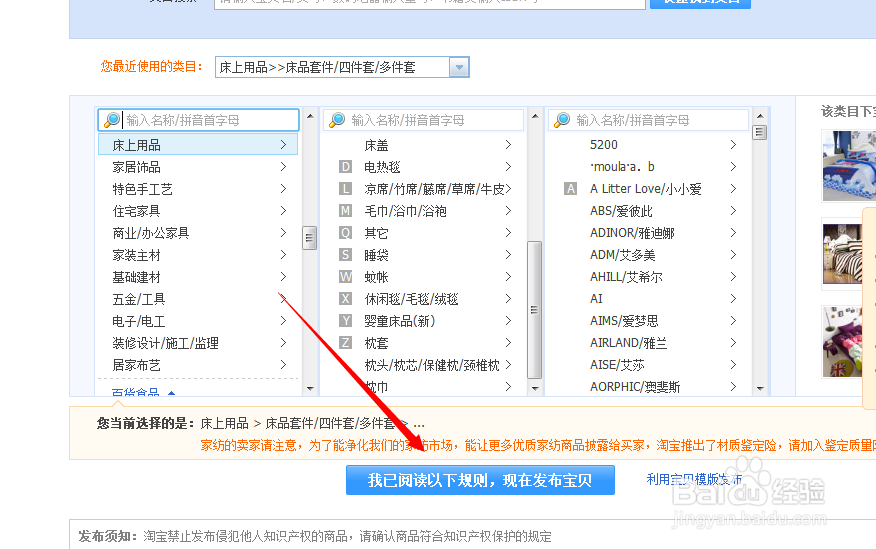Click the blue search button at top
The image size is (876, 549).
tap(700, 3)
